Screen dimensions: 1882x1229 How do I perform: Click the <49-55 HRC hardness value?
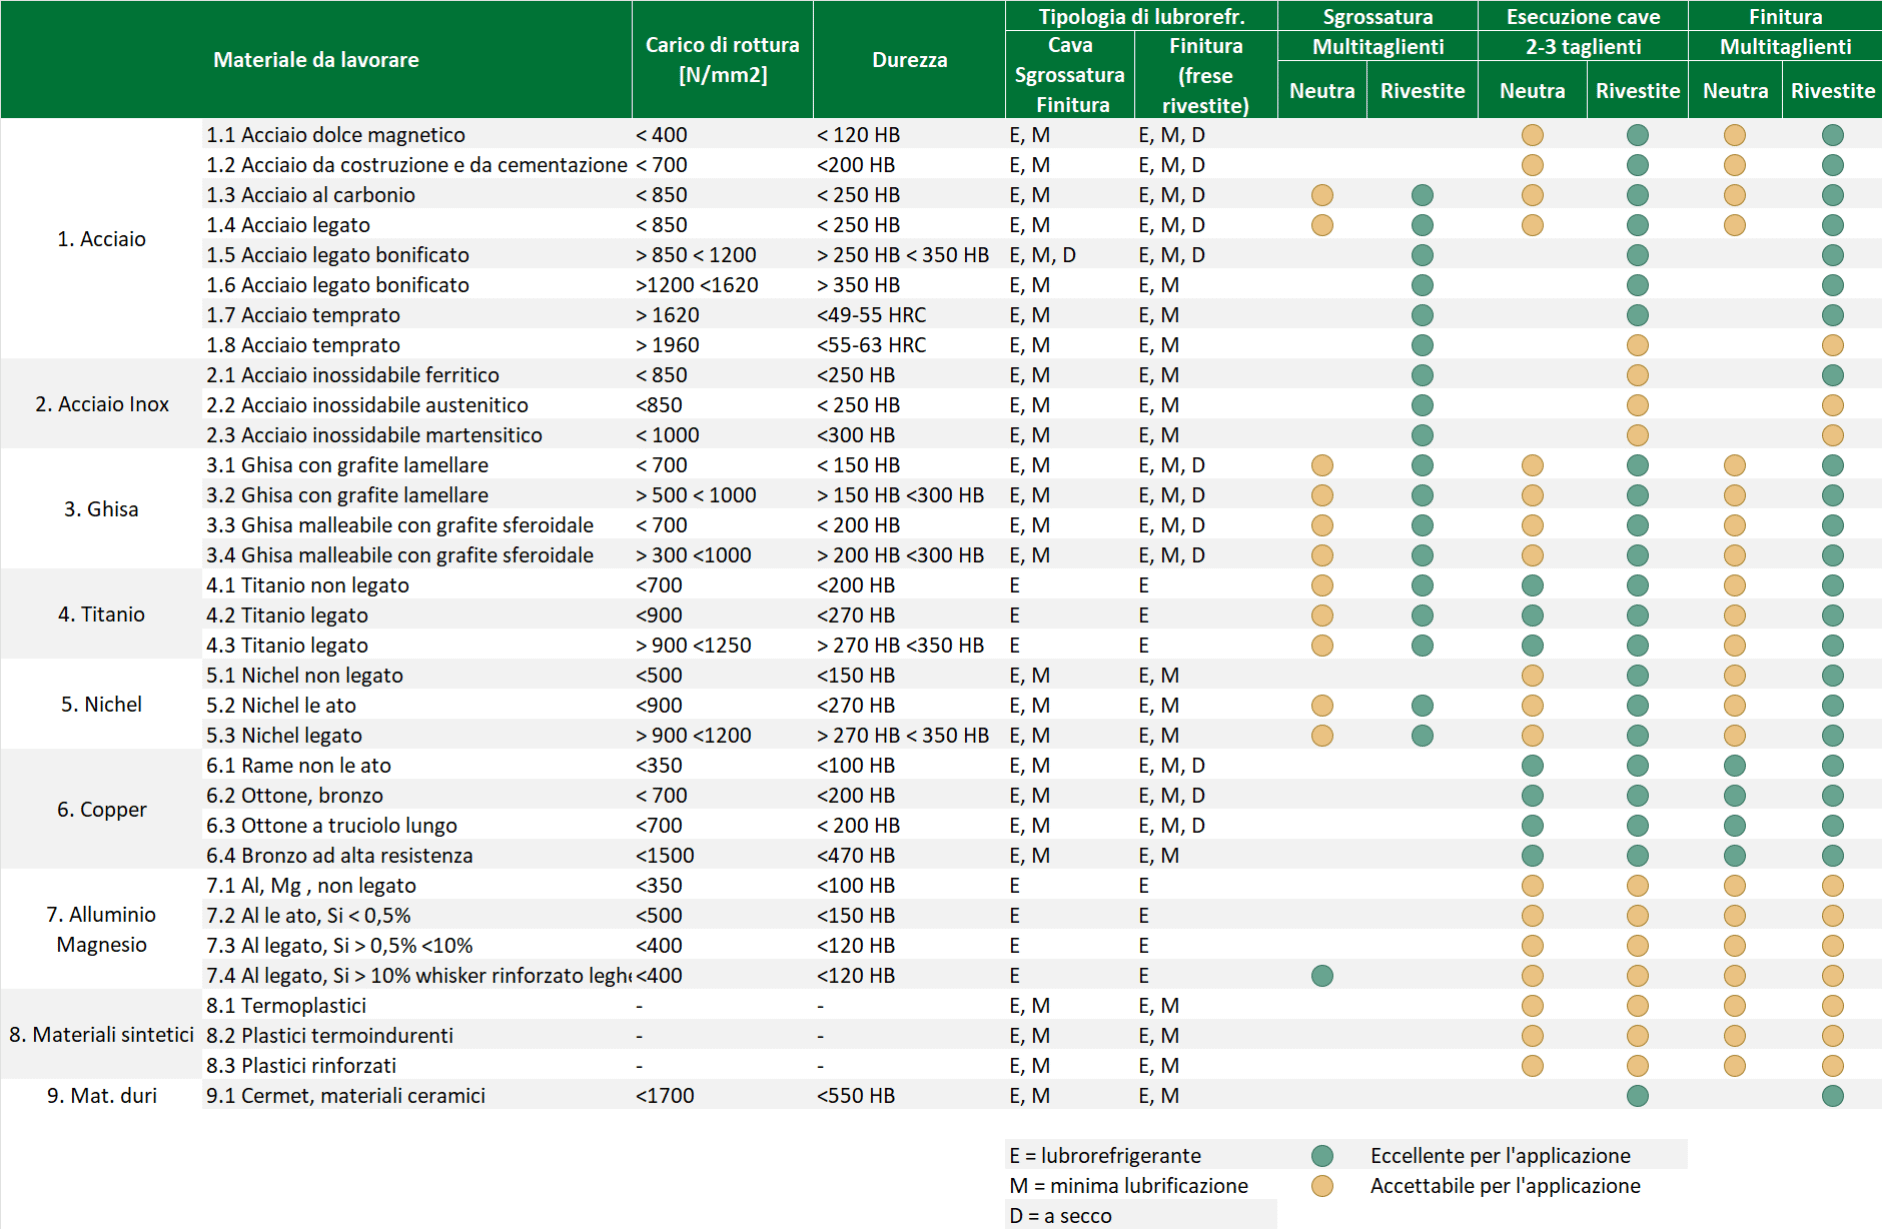(x=871, y=315)
